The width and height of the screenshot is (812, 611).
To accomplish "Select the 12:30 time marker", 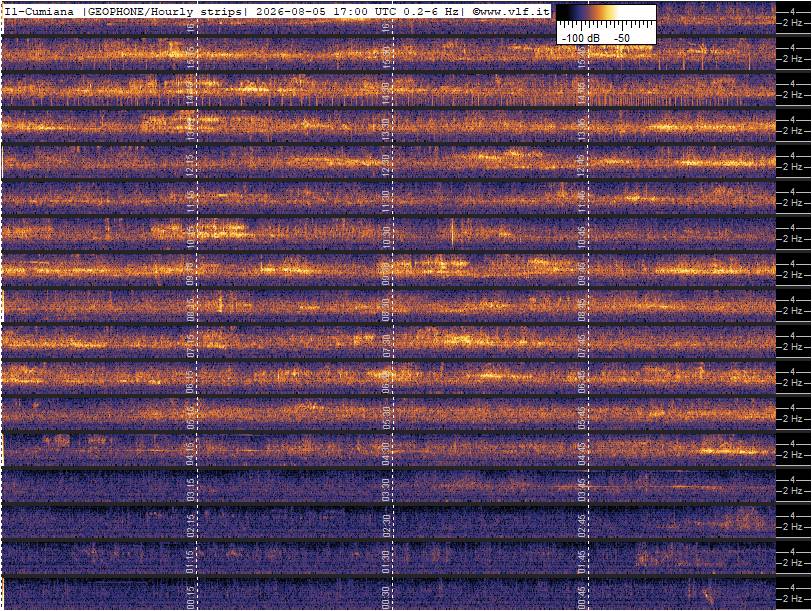I will [386, 166].
